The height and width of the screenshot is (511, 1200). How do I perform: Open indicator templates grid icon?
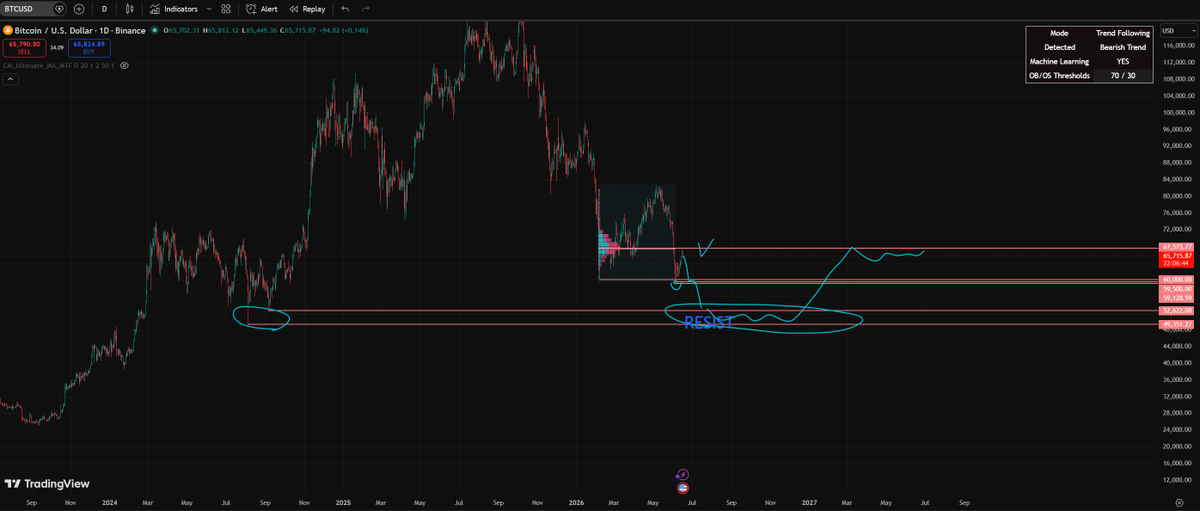(x=226, y=8)
